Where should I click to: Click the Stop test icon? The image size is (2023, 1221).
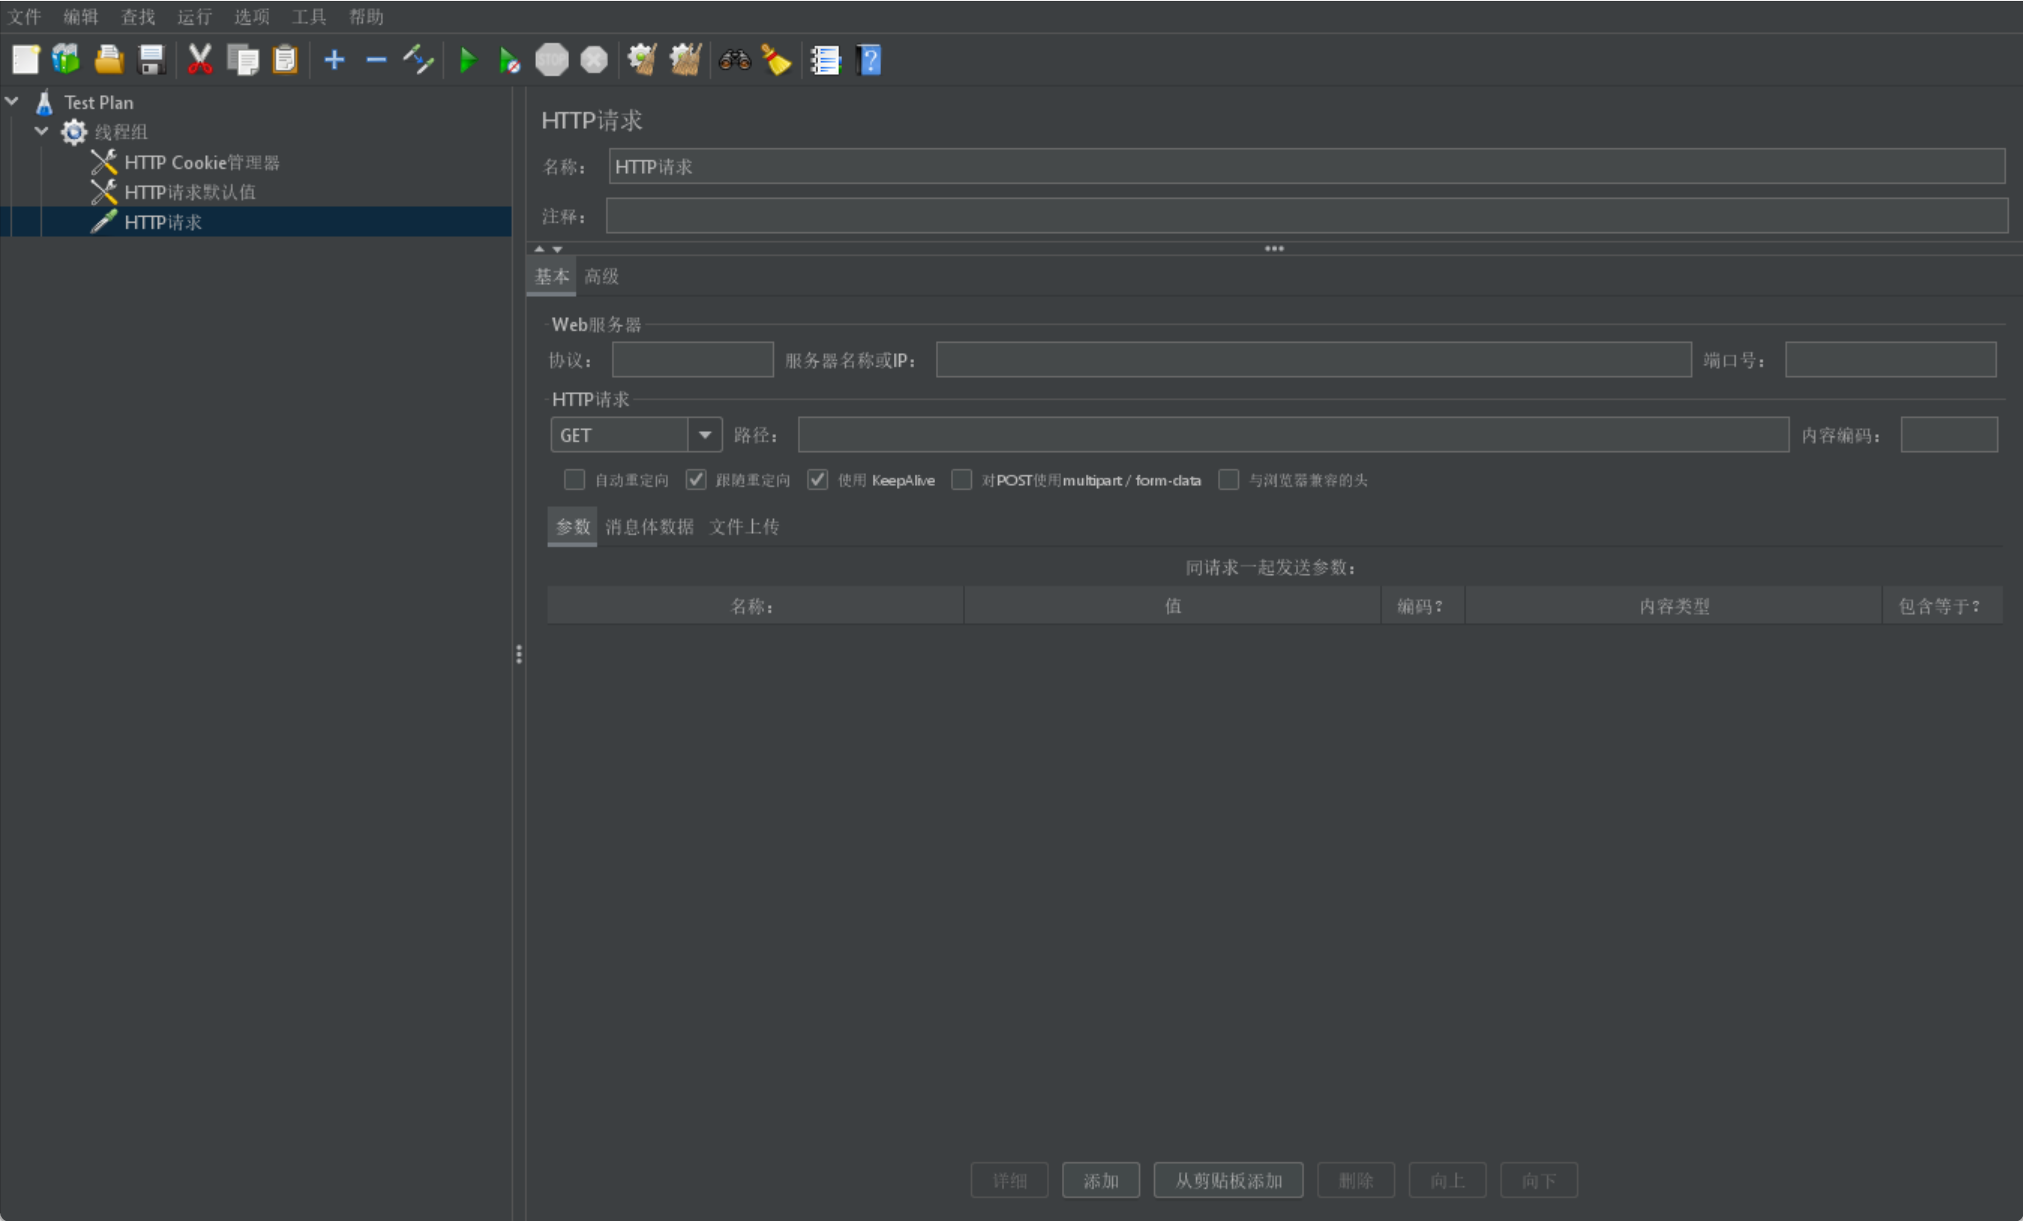(552, 60)
